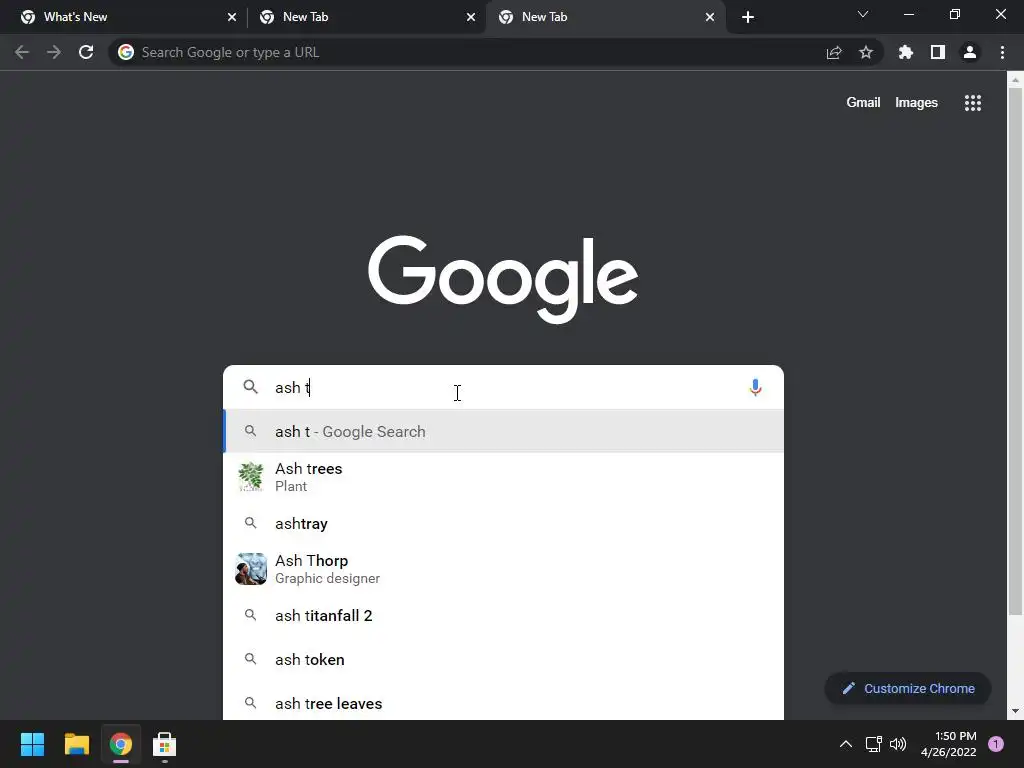Click Chrome icon on the taskbar

pos(121,744)
